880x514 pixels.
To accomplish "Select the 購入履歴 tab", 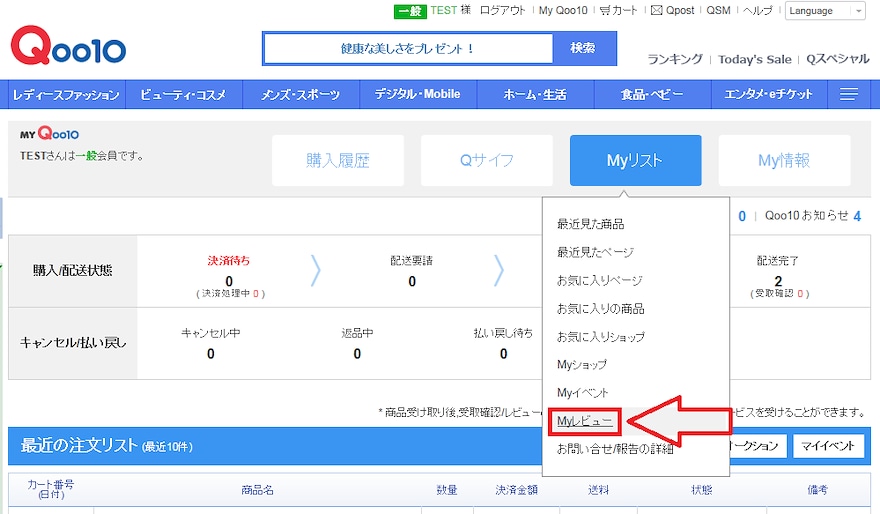I will pos(338,160).
